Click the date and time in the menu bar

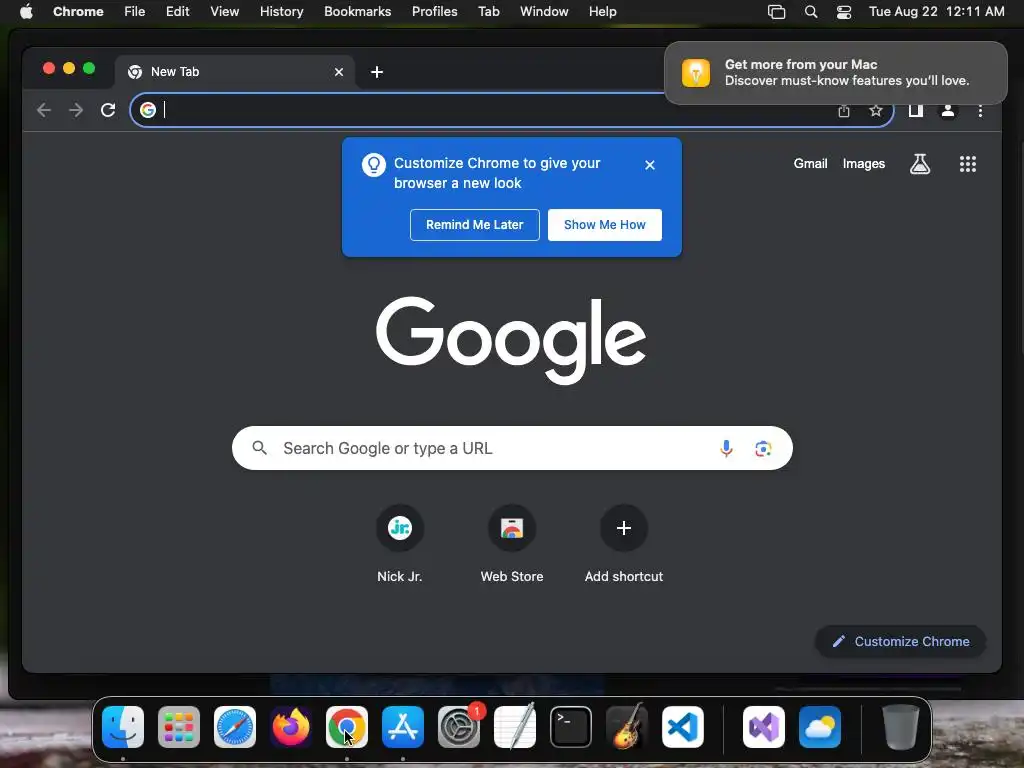coord(936,12)
